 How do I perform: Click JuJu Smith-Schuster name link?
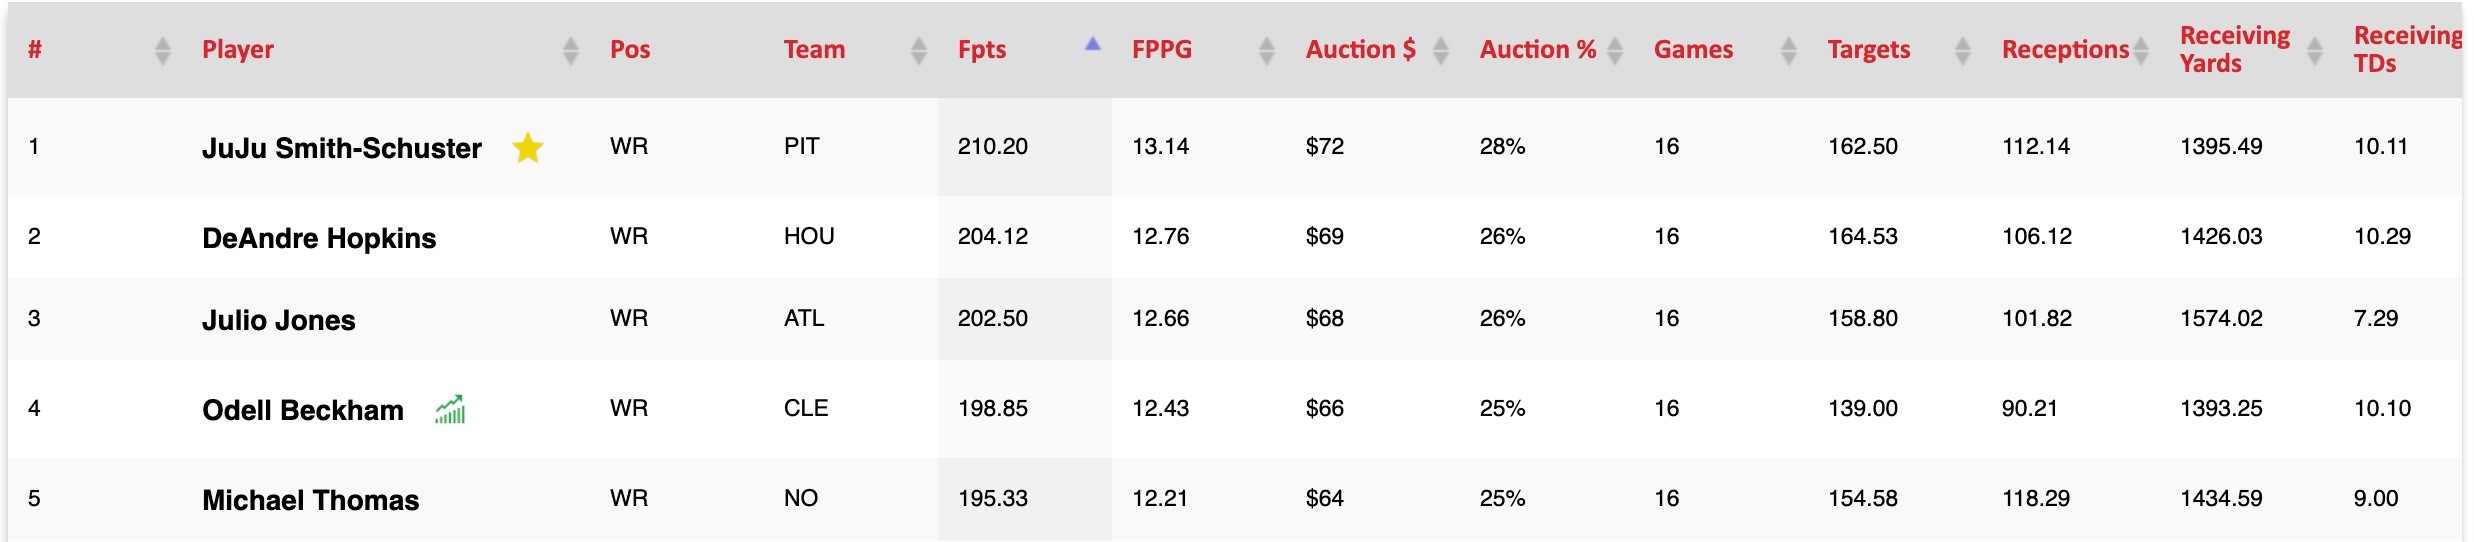(342, 148)
